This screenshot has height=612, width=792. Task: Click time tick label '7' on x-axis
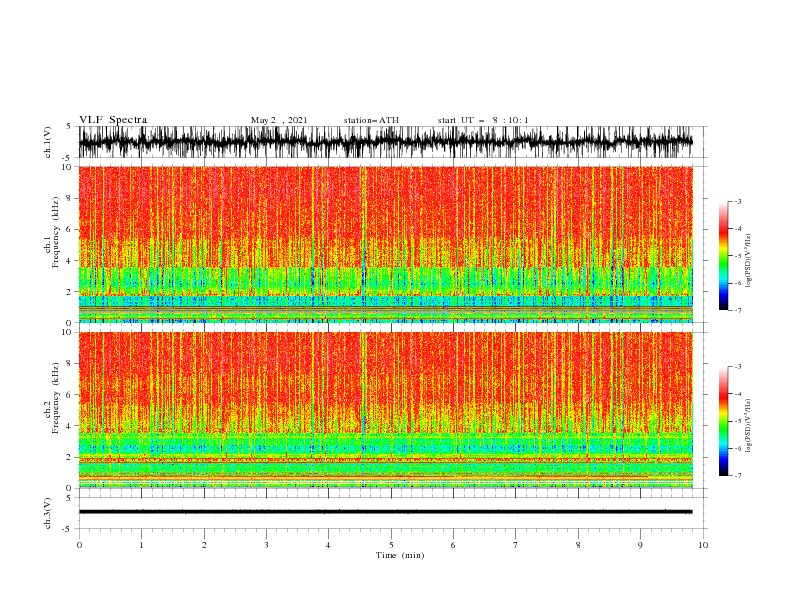click(516, 545)
